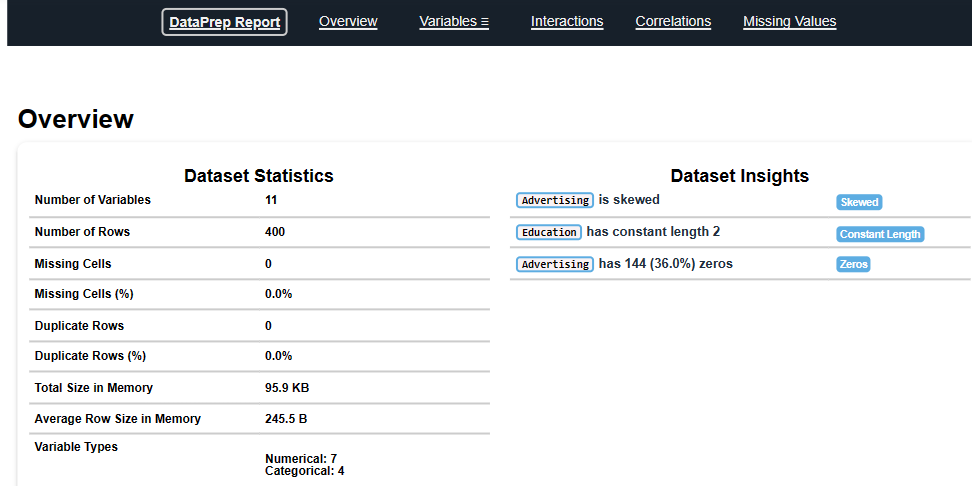
Task: Click the Variable Types row label
Action: [76, 447]
